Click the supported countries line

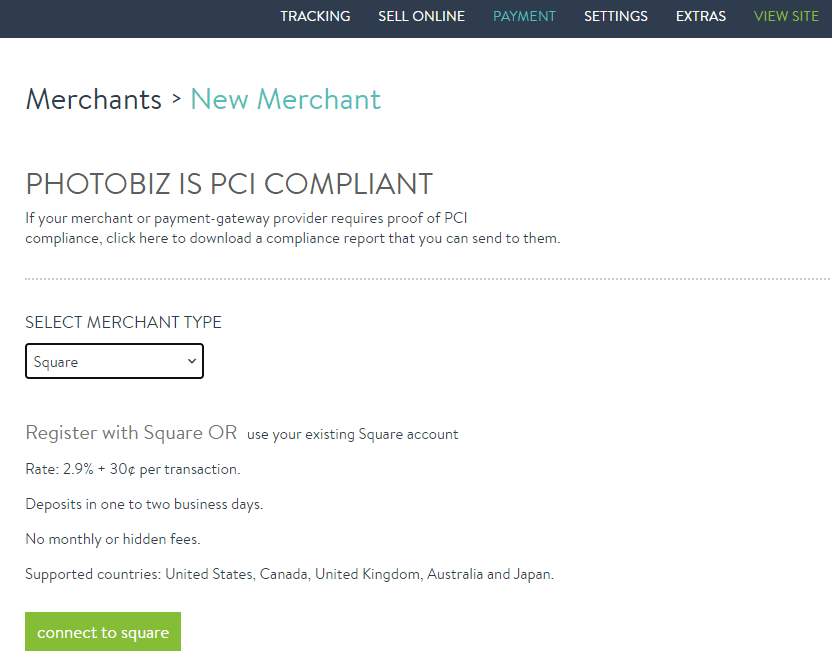point(289,574)
